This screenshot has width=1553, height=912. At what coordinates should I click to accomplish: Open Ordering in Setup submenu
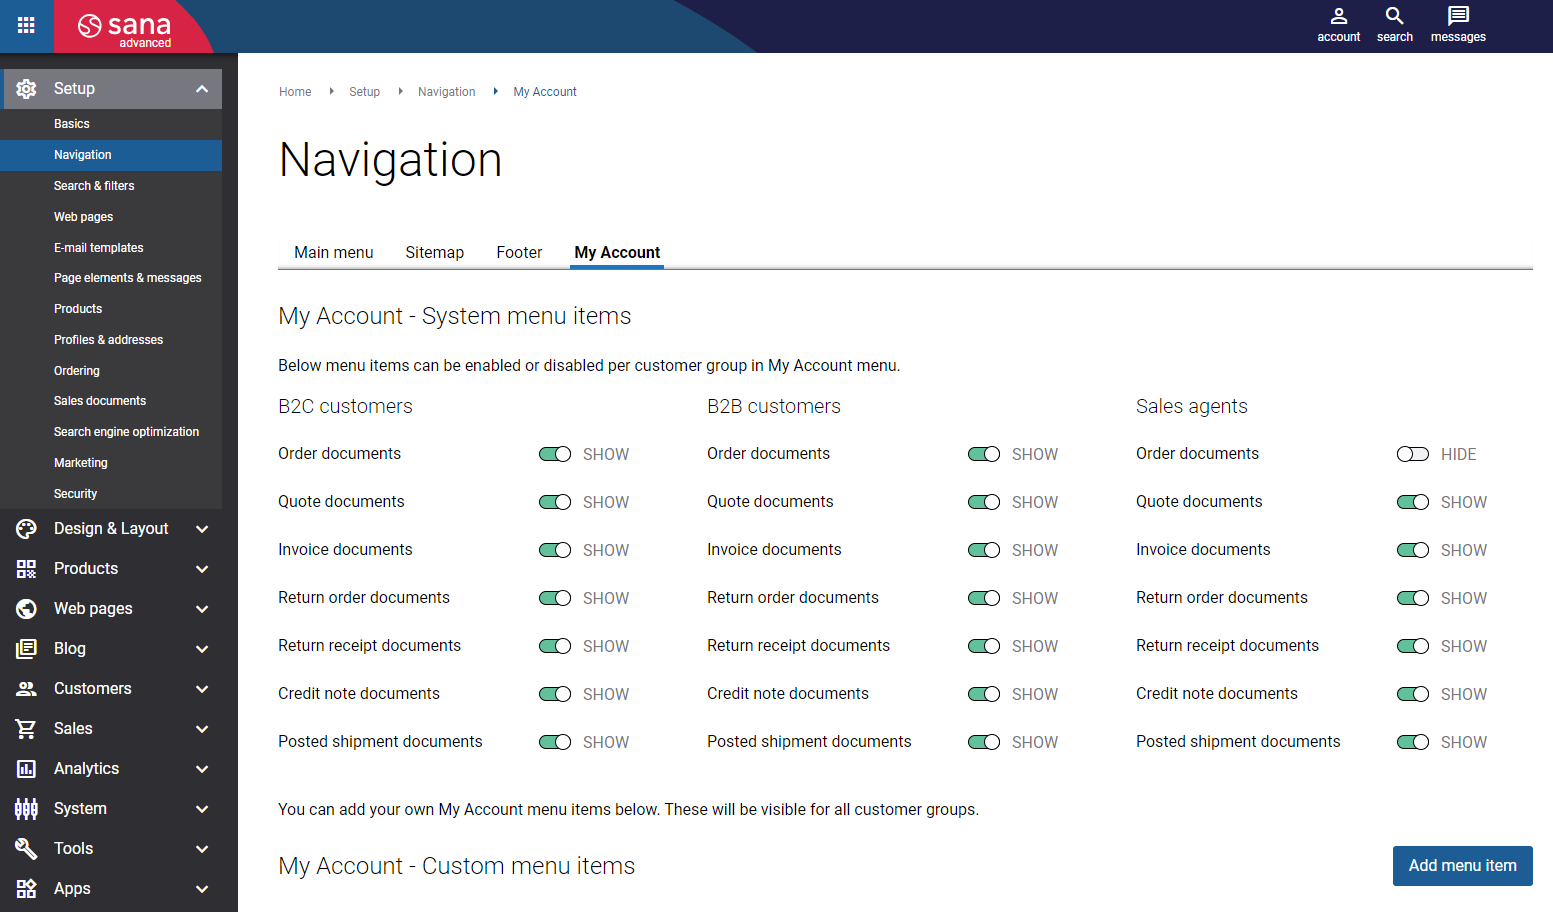(x=111, y=371)
